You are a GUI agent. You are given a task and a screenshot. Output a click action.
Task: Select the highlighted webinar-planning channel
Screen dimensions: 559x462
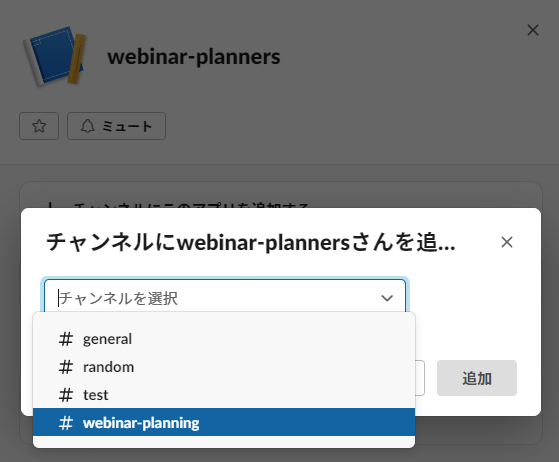pos(224,422)
